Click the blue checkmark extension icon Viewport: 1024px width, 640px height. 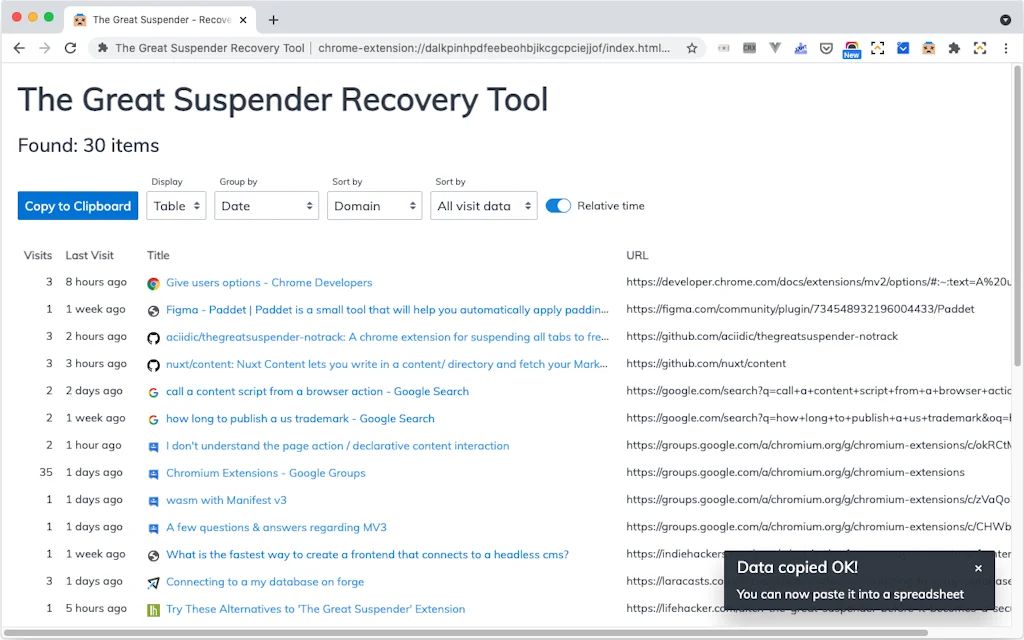903,48
